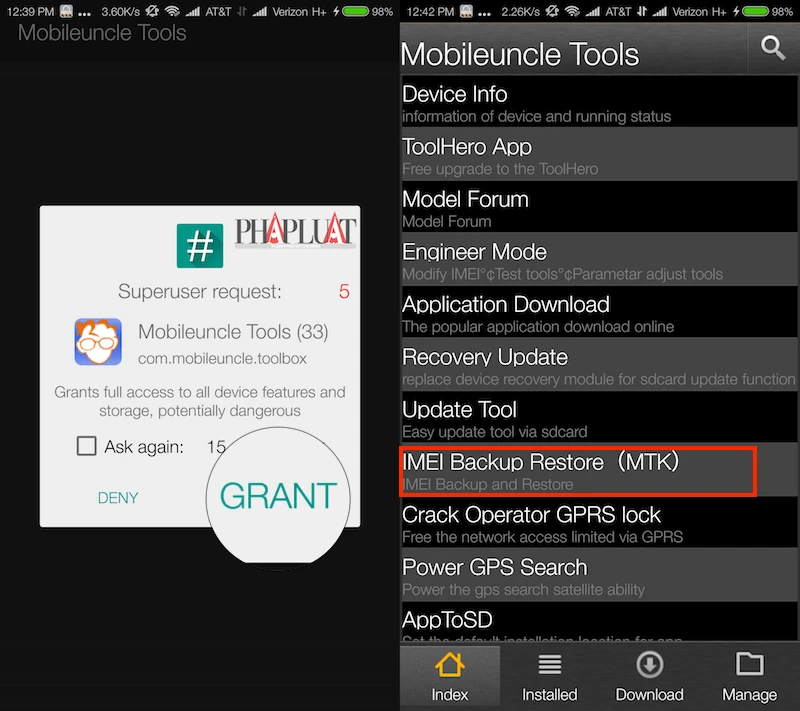Tap the SuperSU hash icon
The image size is (800, 711).
point(200,245)
